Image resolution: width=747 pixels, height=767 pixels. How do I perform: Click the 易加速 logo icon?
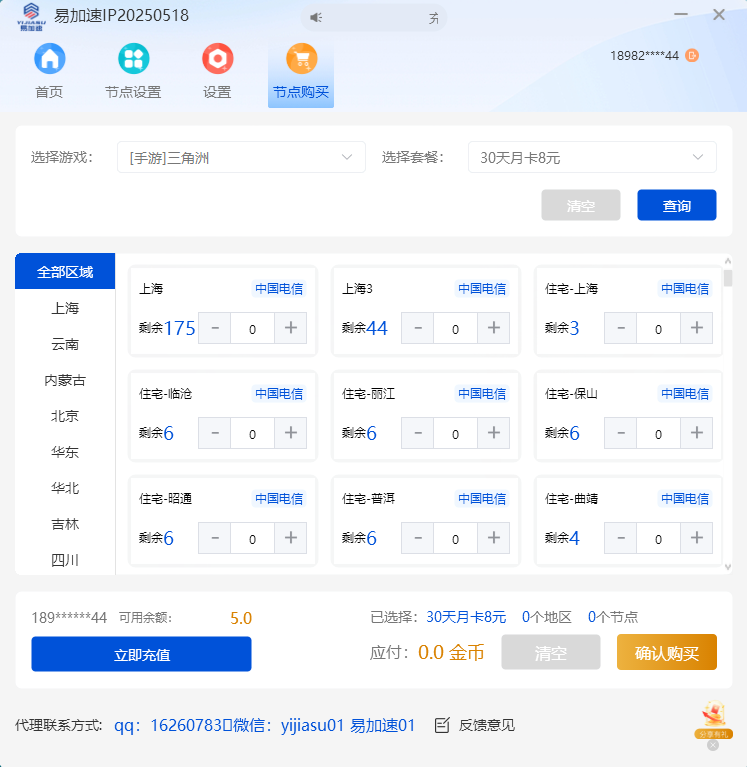tap(32, 16)
